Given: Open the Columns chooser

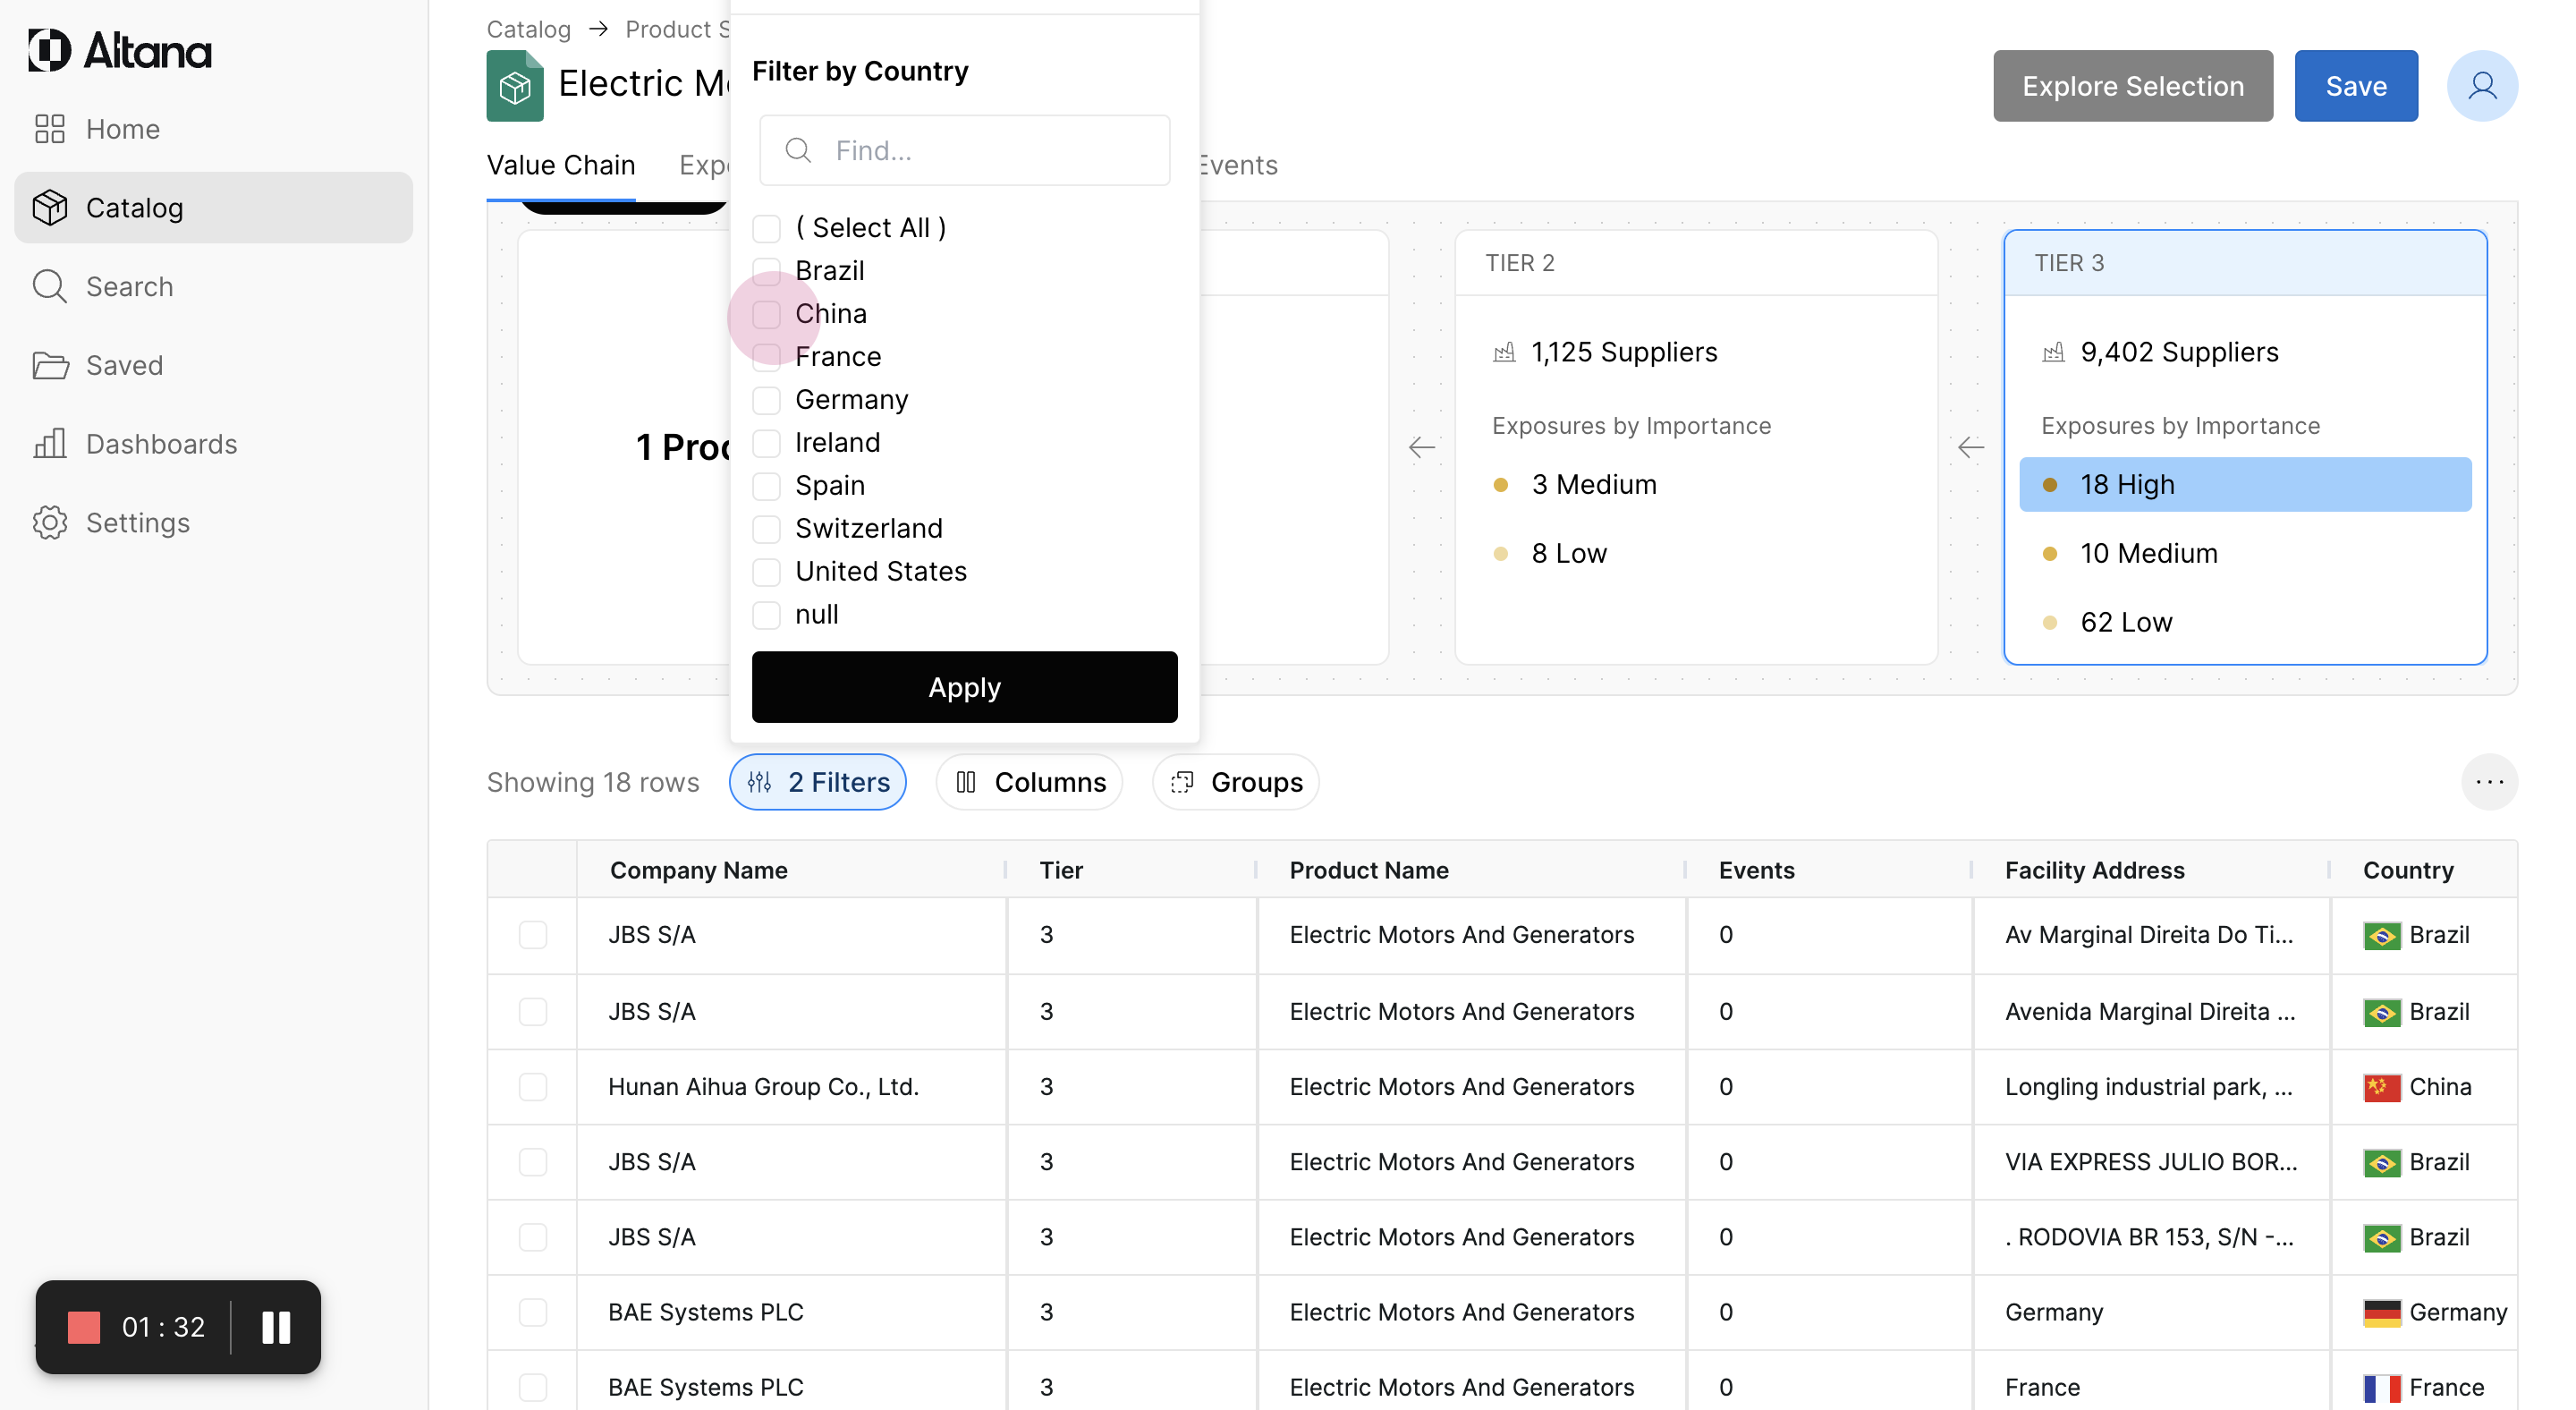Looking at the screenshot, I should 1029,782.
